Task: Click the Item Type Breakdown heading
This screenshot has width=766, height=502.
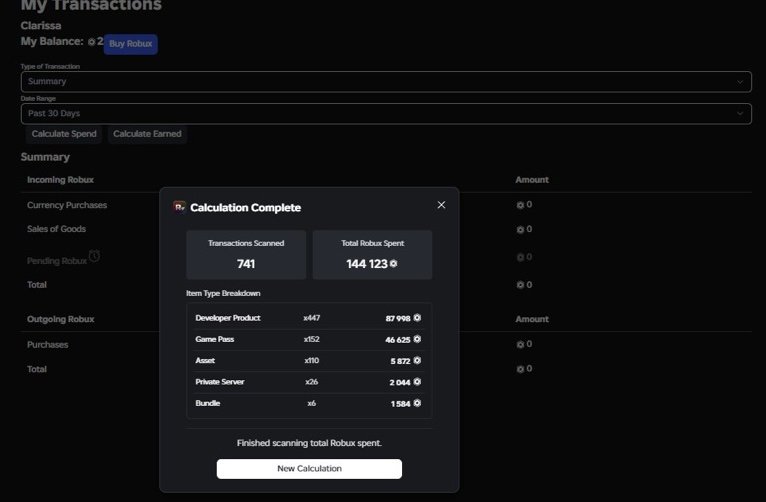Action: (223, 293)
